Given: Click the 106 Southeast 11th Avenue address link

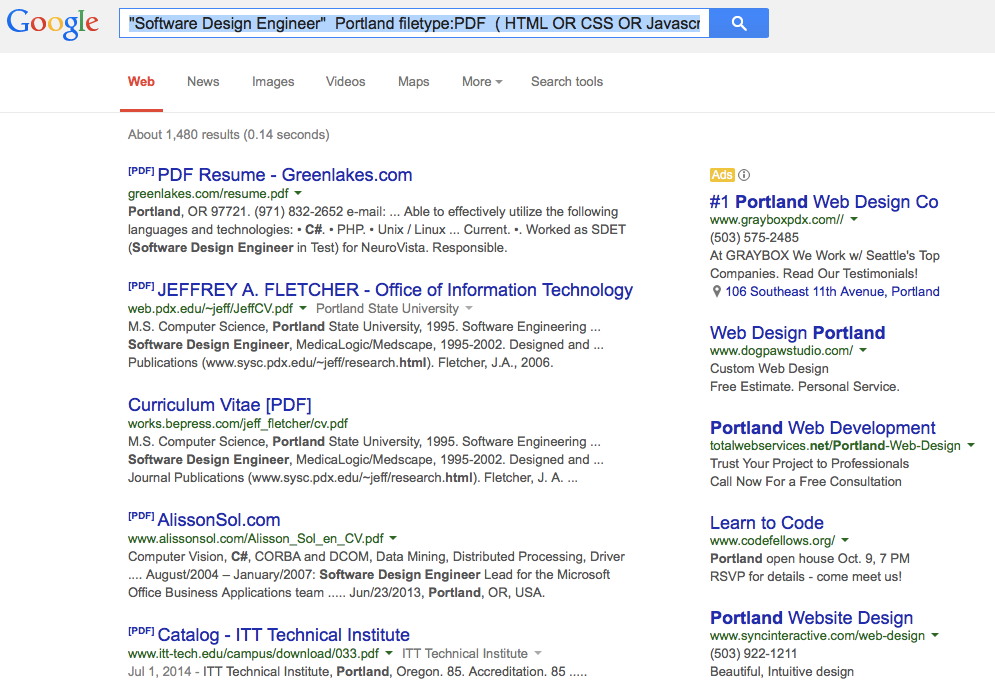Looking at the screenshot, I should coord(833,292).
